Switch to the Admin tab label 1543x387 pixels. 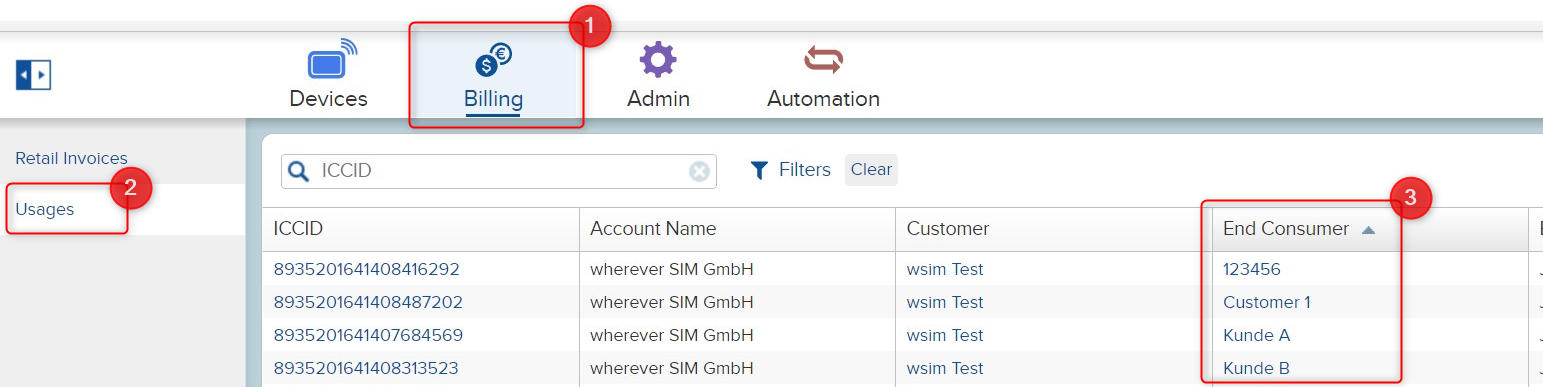point(658,99)
